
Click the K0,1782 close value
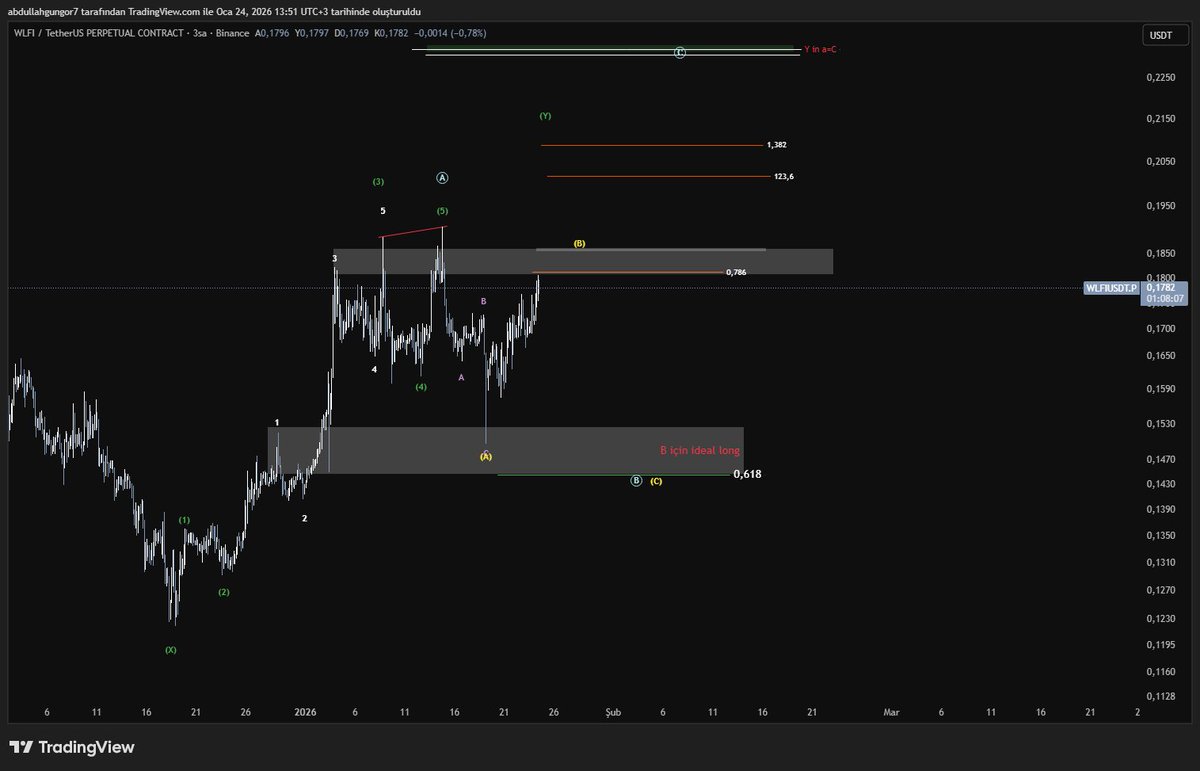pos(390,33)
